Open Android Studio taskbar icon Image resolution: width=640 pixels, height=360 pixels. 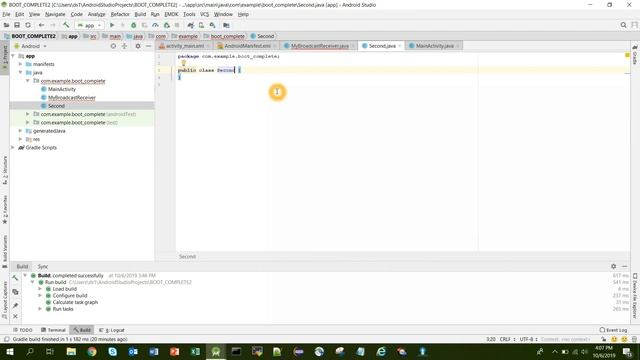coord(216,351)
